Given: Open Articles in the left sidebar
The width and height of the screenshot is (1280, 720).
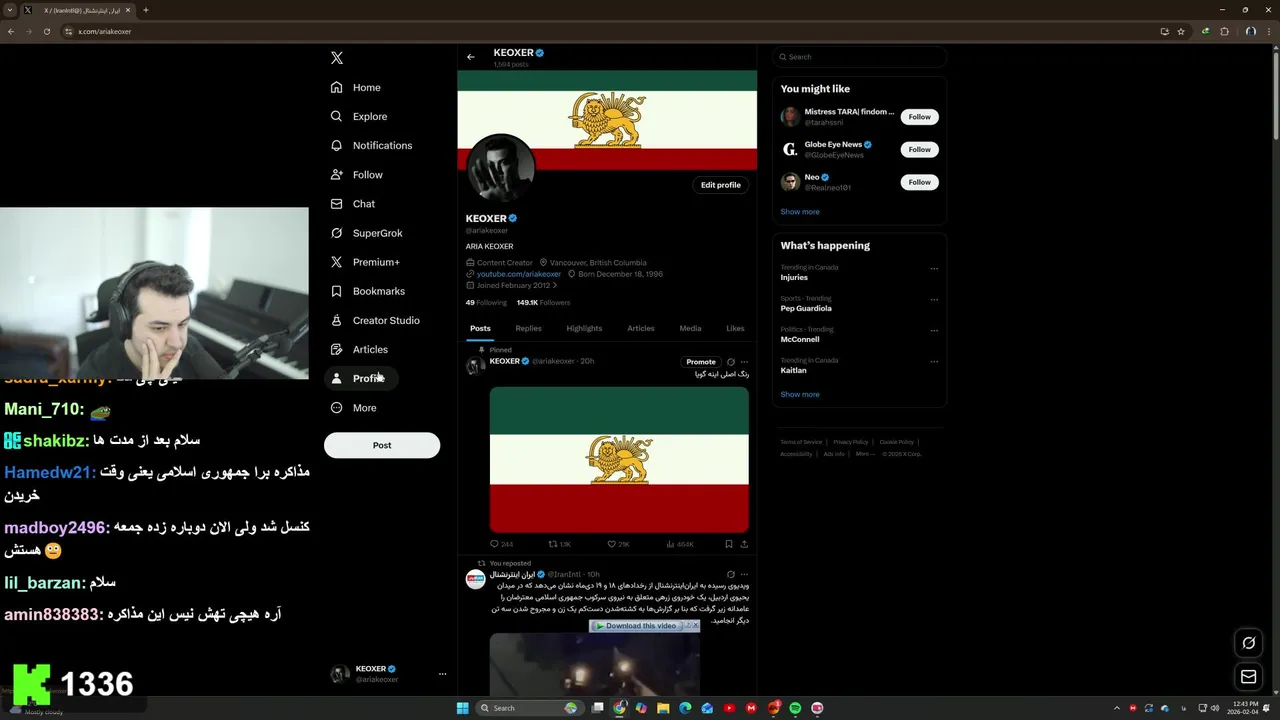Looking at the screenshot, I should 359,349.
